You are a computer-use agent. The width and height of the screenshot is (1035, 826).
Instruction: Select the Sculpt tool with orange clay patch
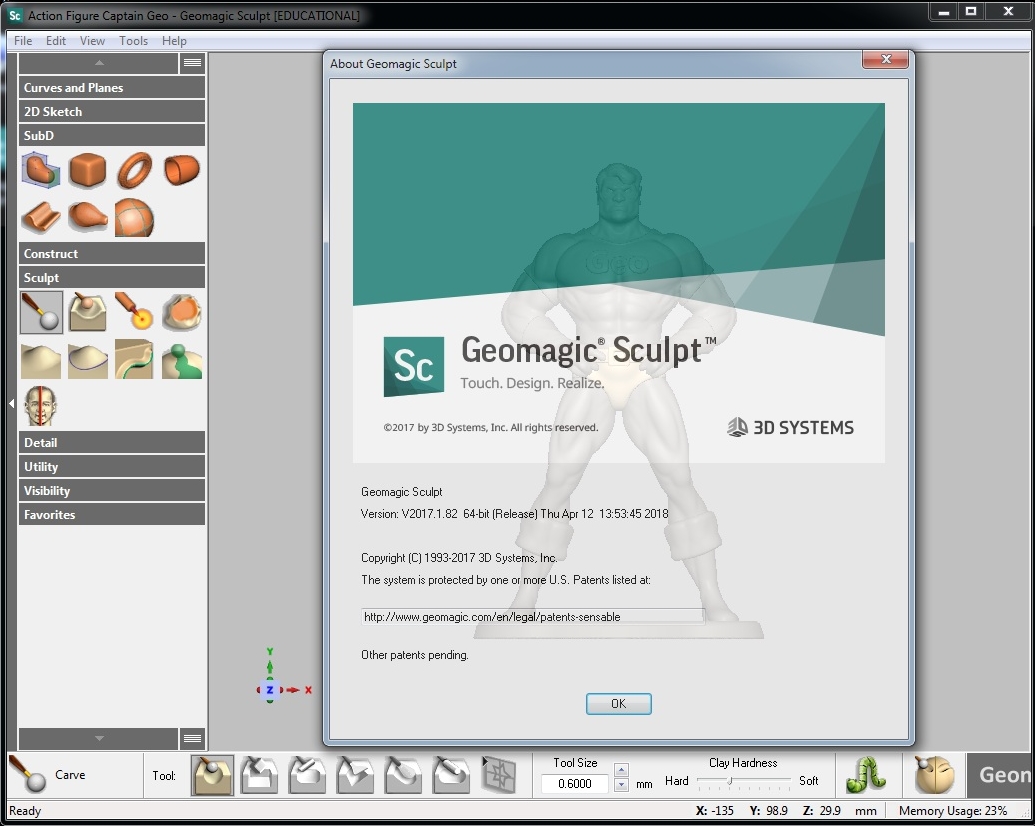point(182,312)
